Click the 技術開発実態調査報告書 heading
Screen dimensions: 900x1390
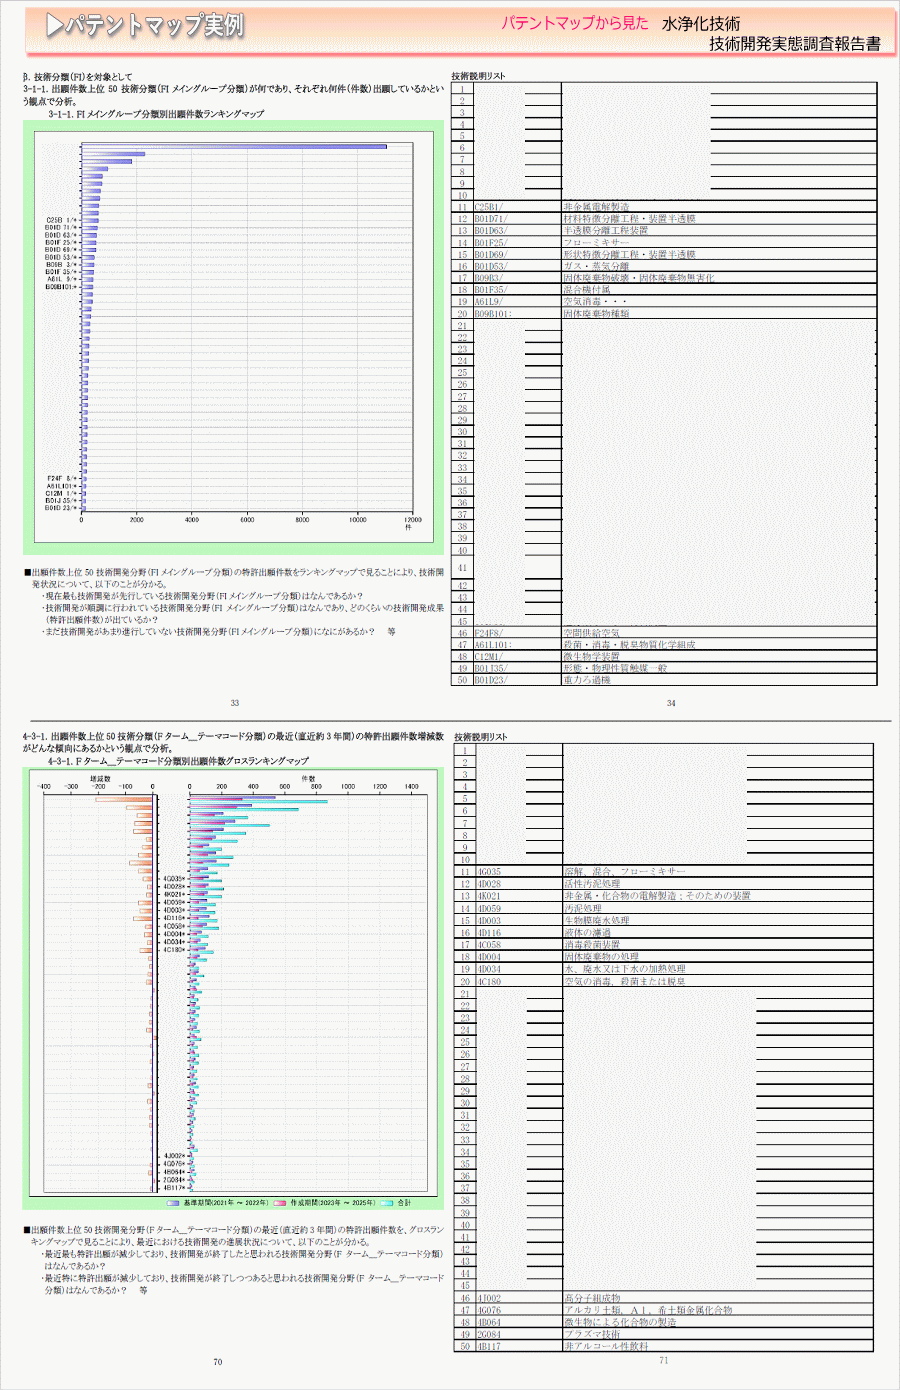point(795,44)
